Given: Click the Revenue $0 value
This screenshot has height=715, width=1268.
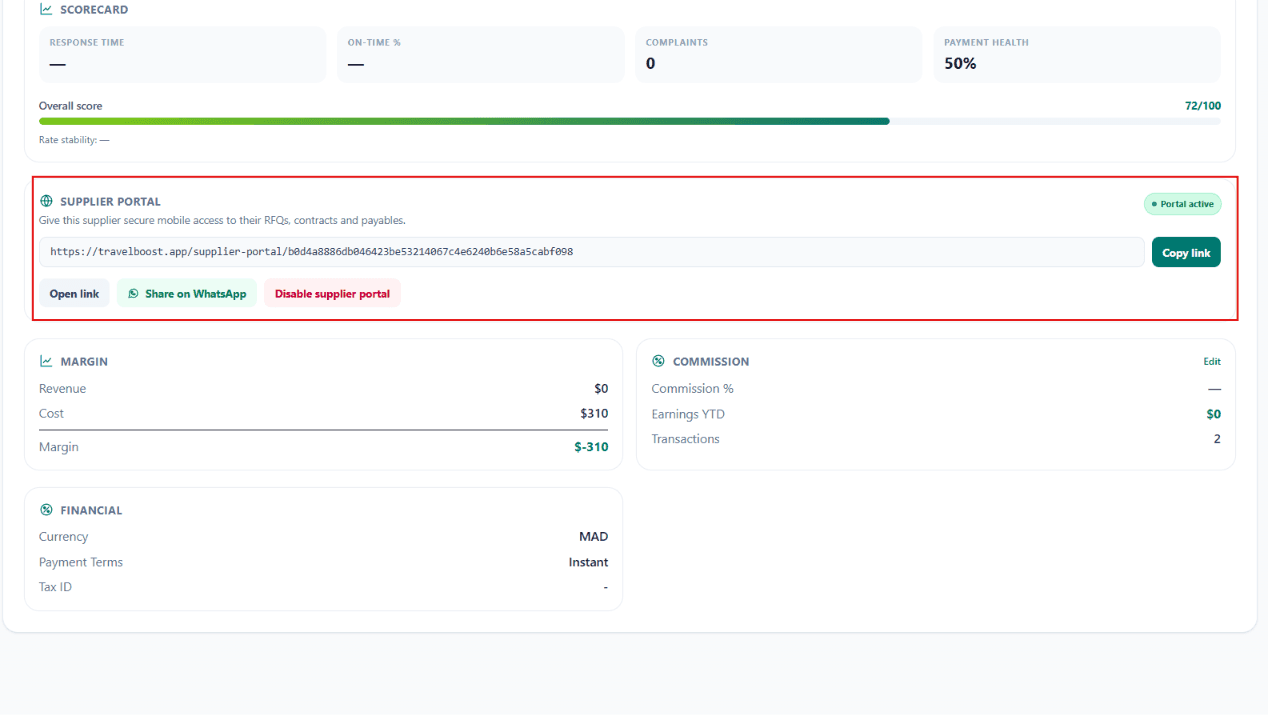Looking at the screenshot, I should pos(601,389).
